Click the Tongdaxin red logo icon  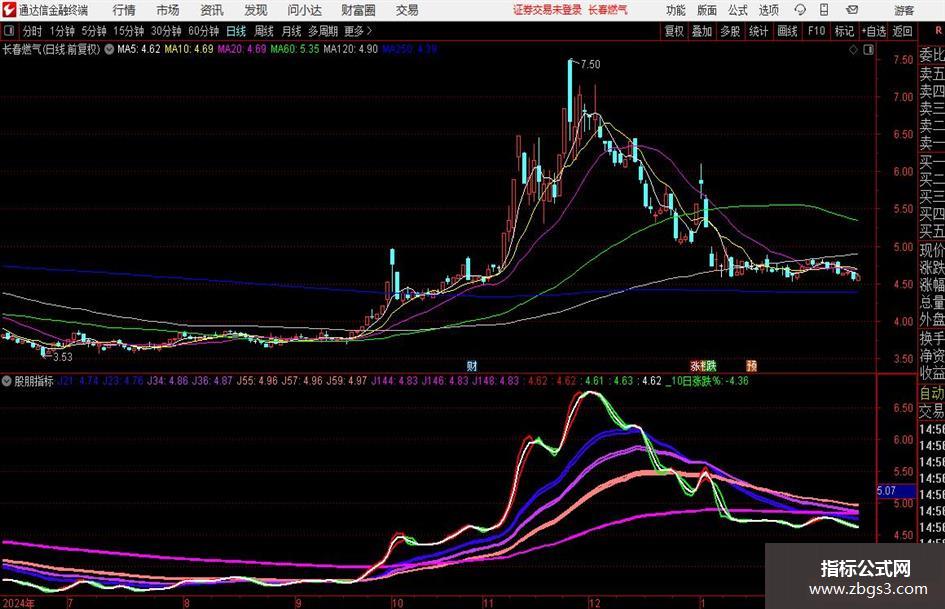8,10
